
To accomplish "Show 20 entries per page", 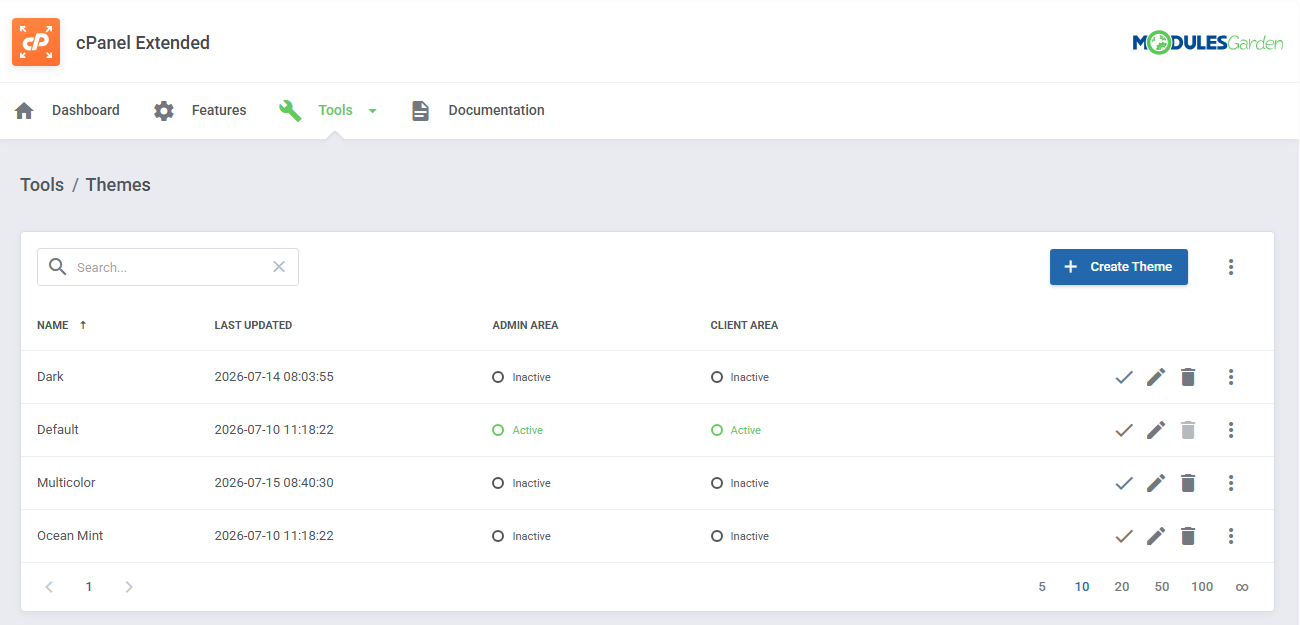I will coord(1122,587).
